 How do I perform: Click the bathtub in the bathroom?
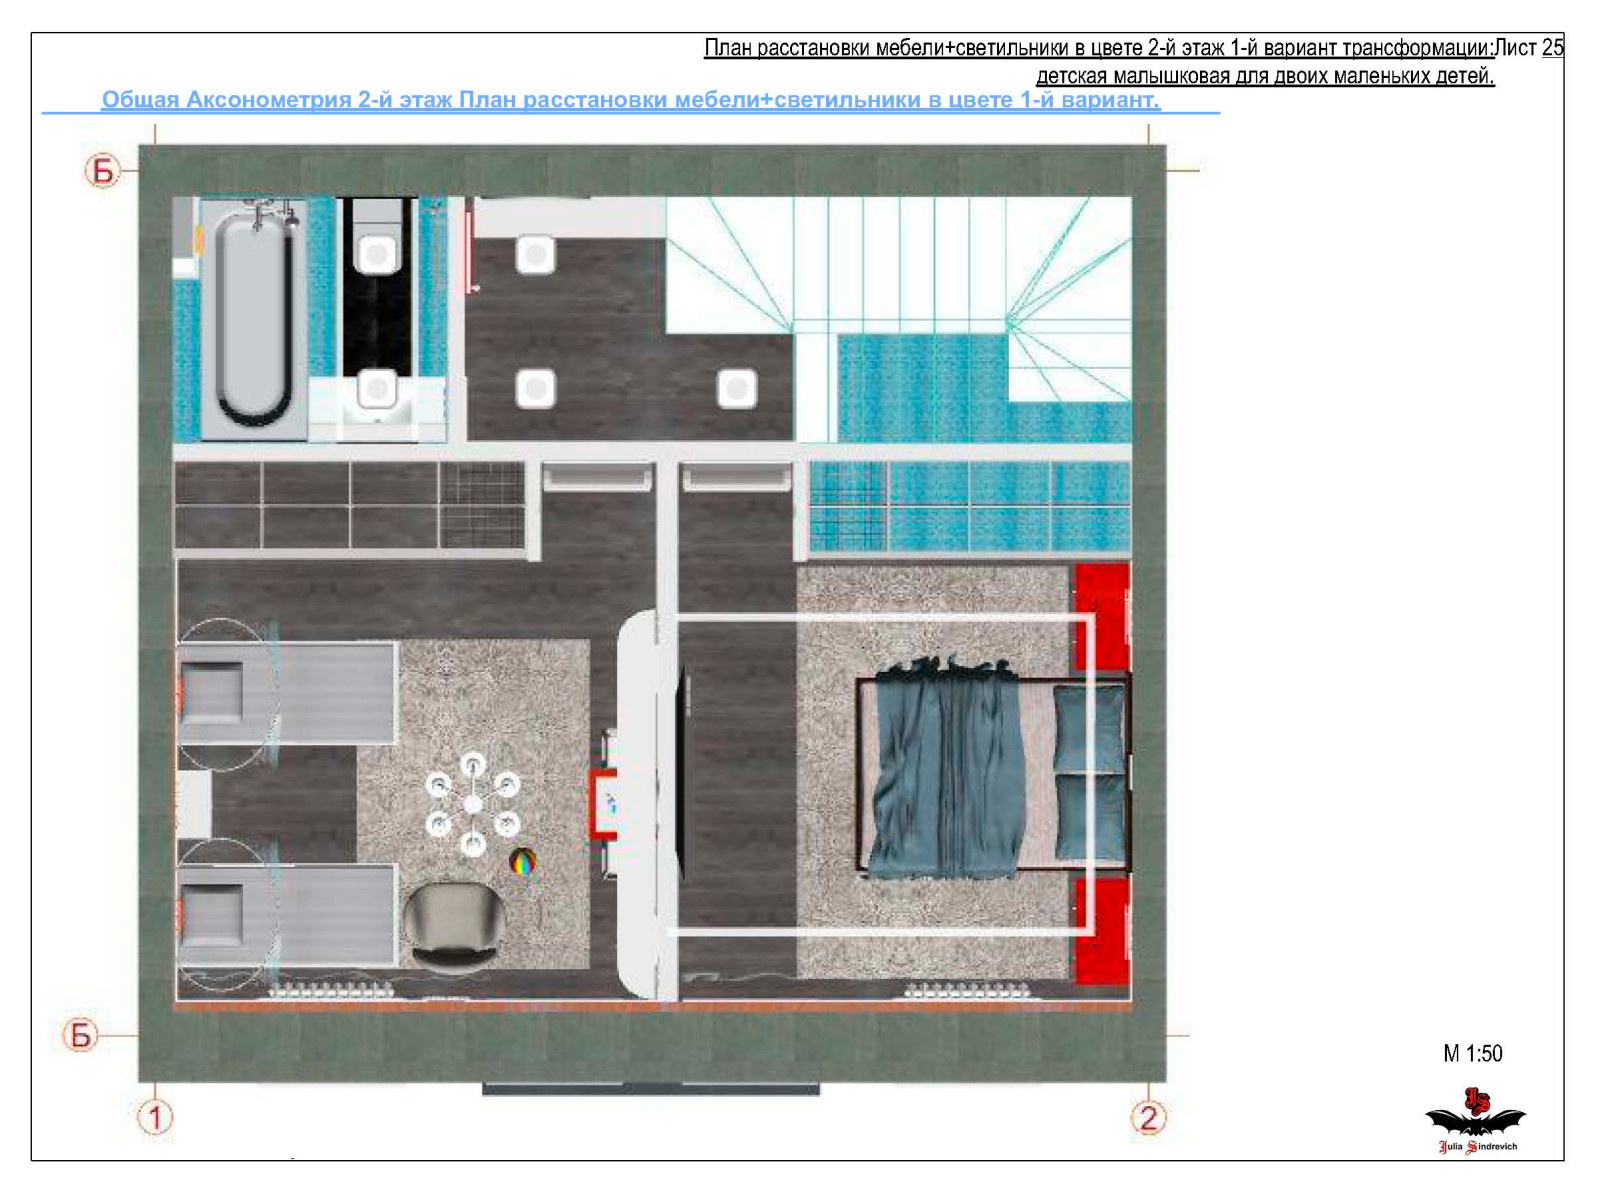[254, 318]
